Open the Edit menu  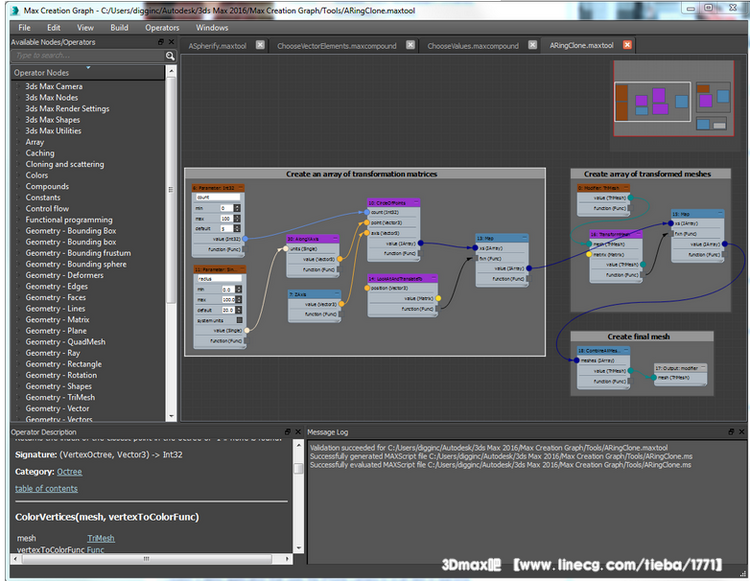(54, 28)
